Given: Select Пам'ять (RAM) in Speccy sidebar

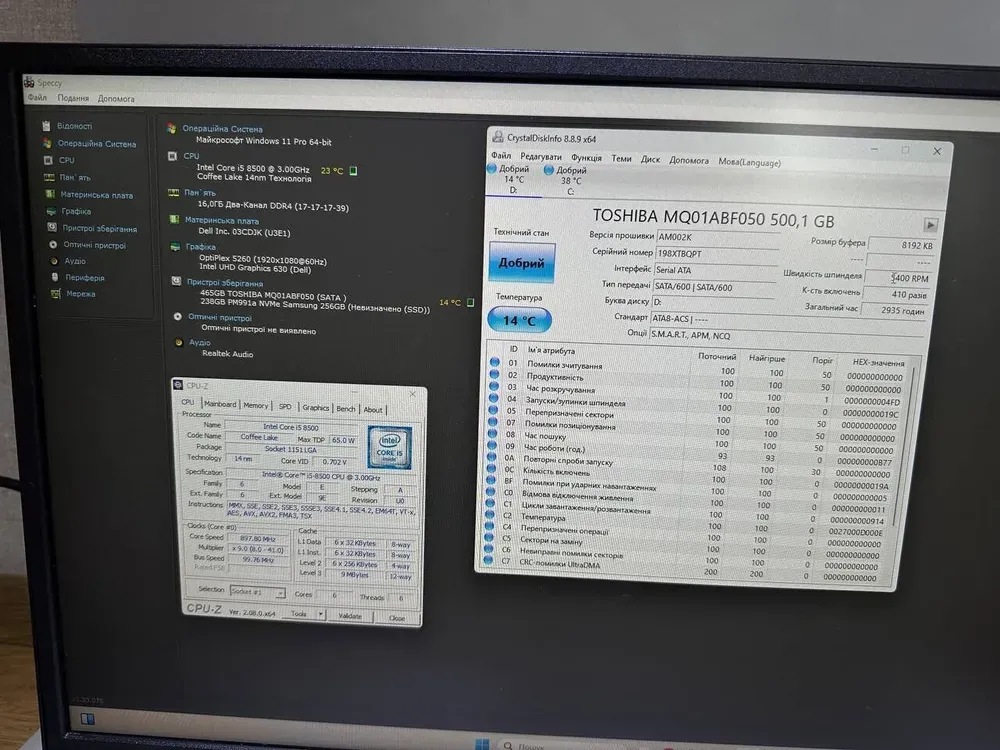Looking at the screenshot, I should [x=74, y=177].
